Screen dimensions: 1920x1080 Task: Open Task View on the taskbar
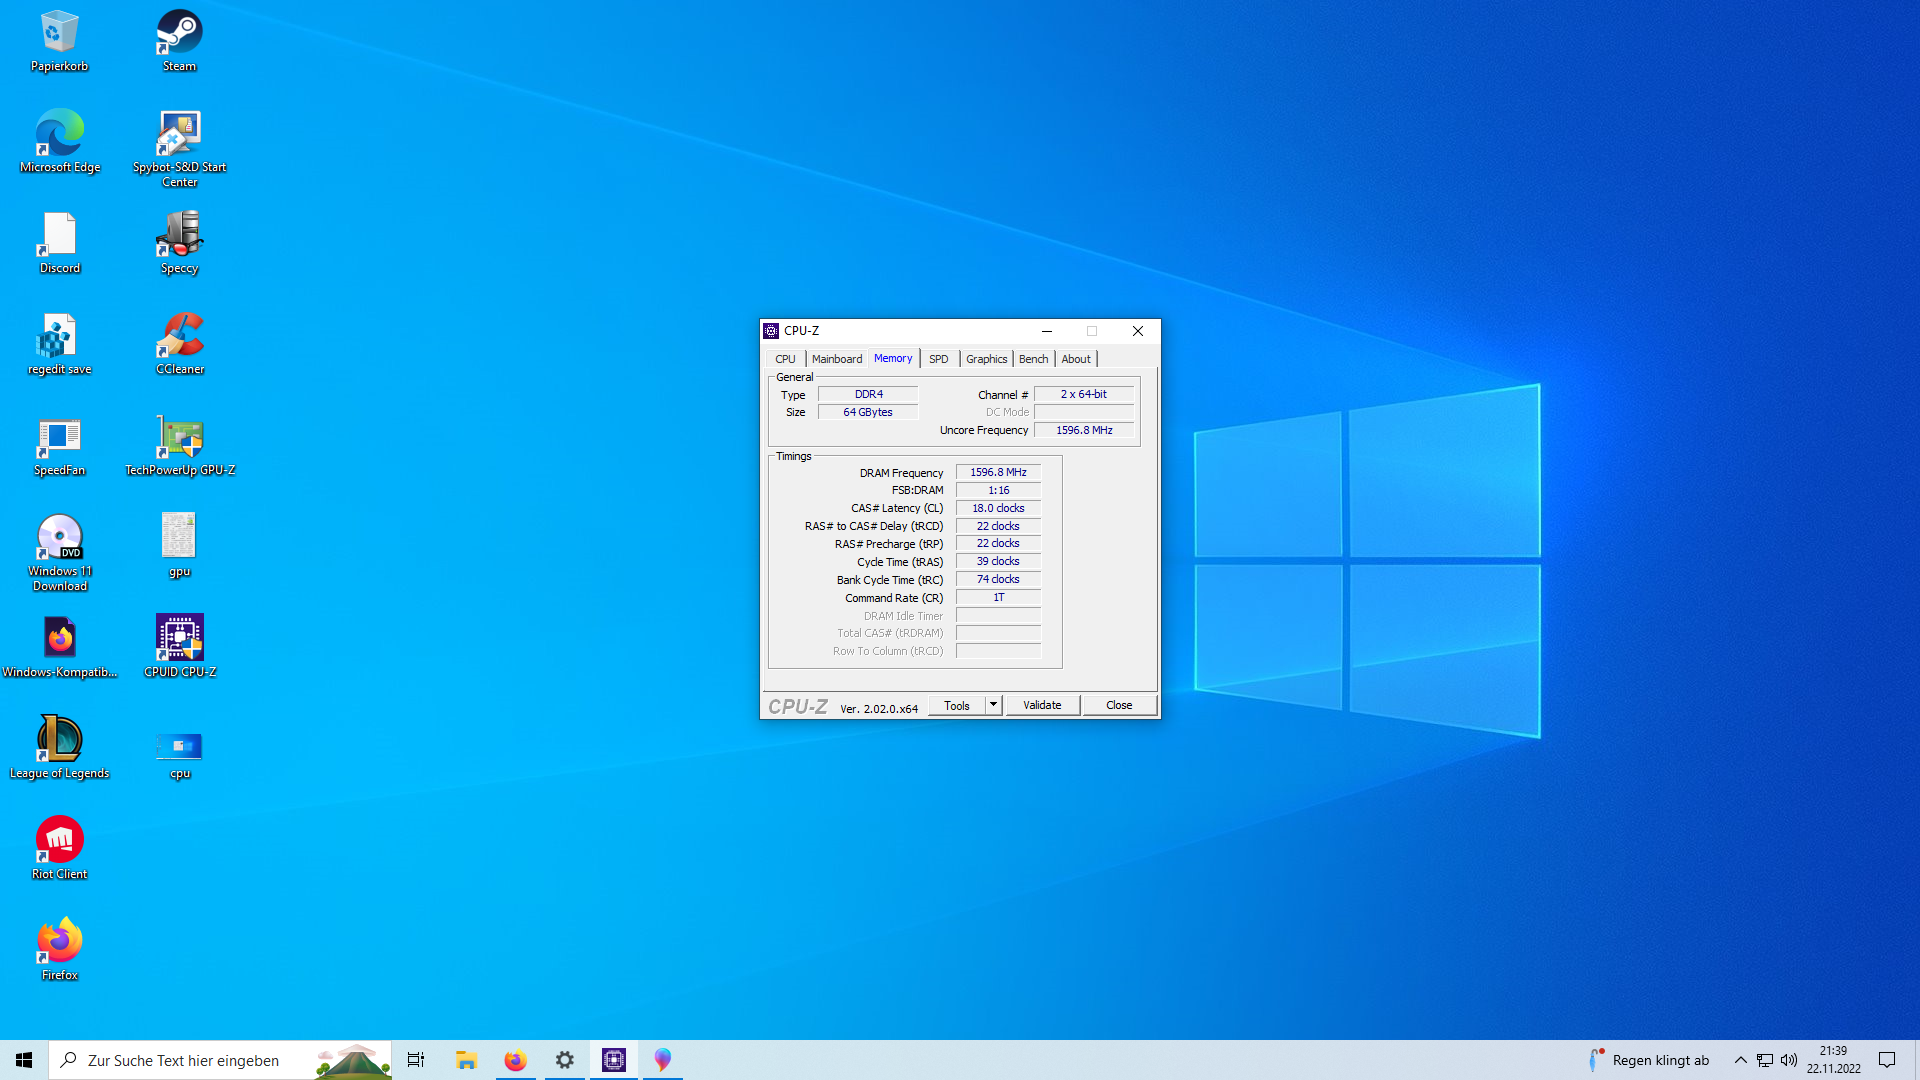point(416,1060)
